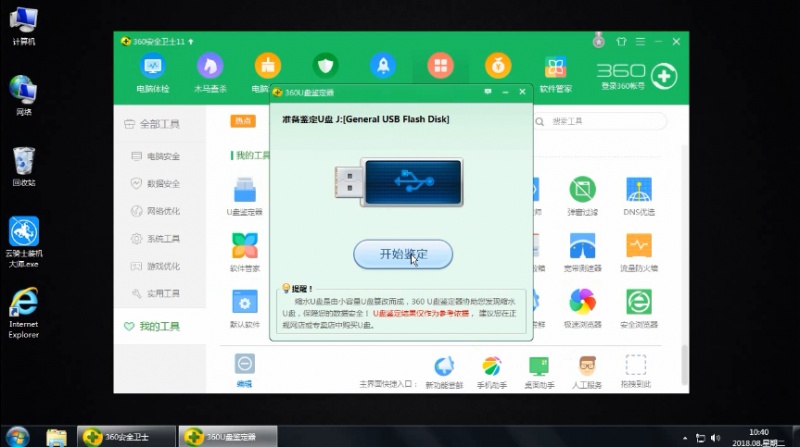The image size is (800, 447).
Task: Click the yellow money bag icon
Action: click(498, 66)
